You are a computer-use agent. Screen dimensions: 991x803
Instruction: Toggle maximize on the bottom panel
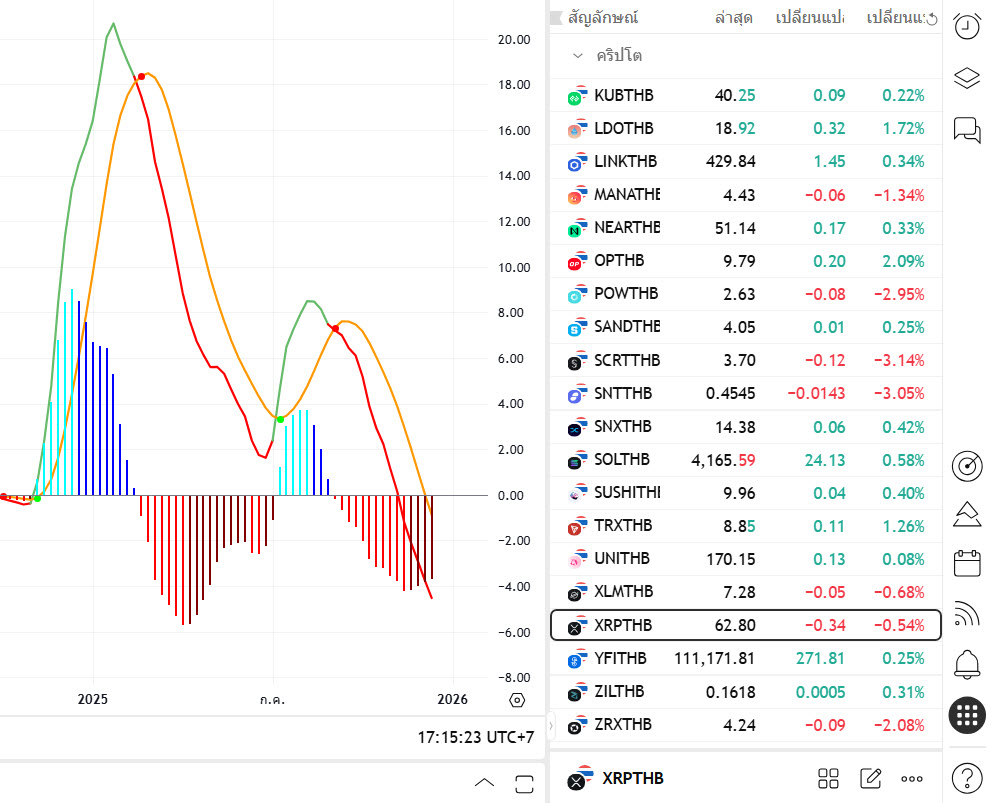point(525,782)
